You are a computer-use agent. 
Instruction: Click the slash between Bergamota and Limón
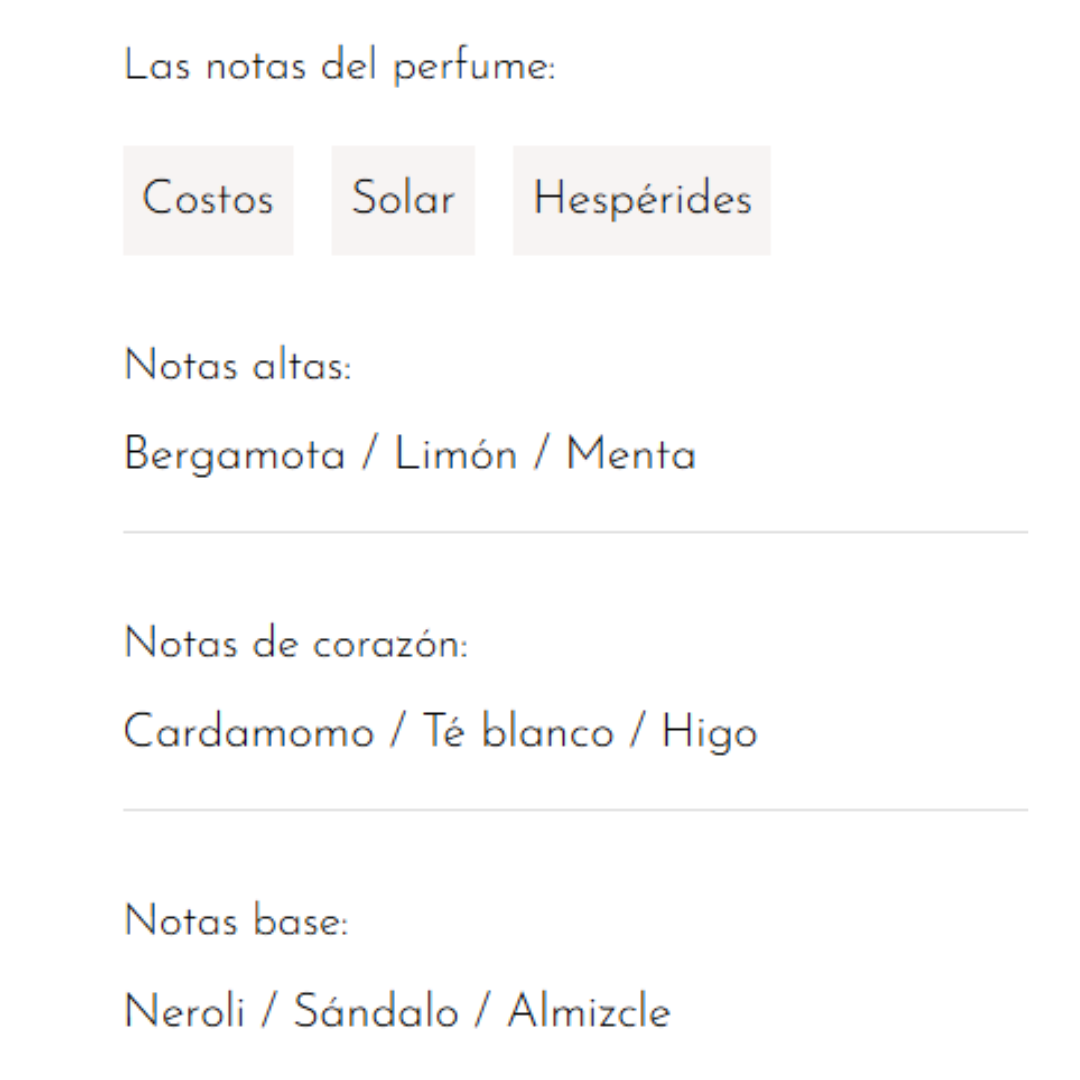pyautogui.click(x=370, y=457)
